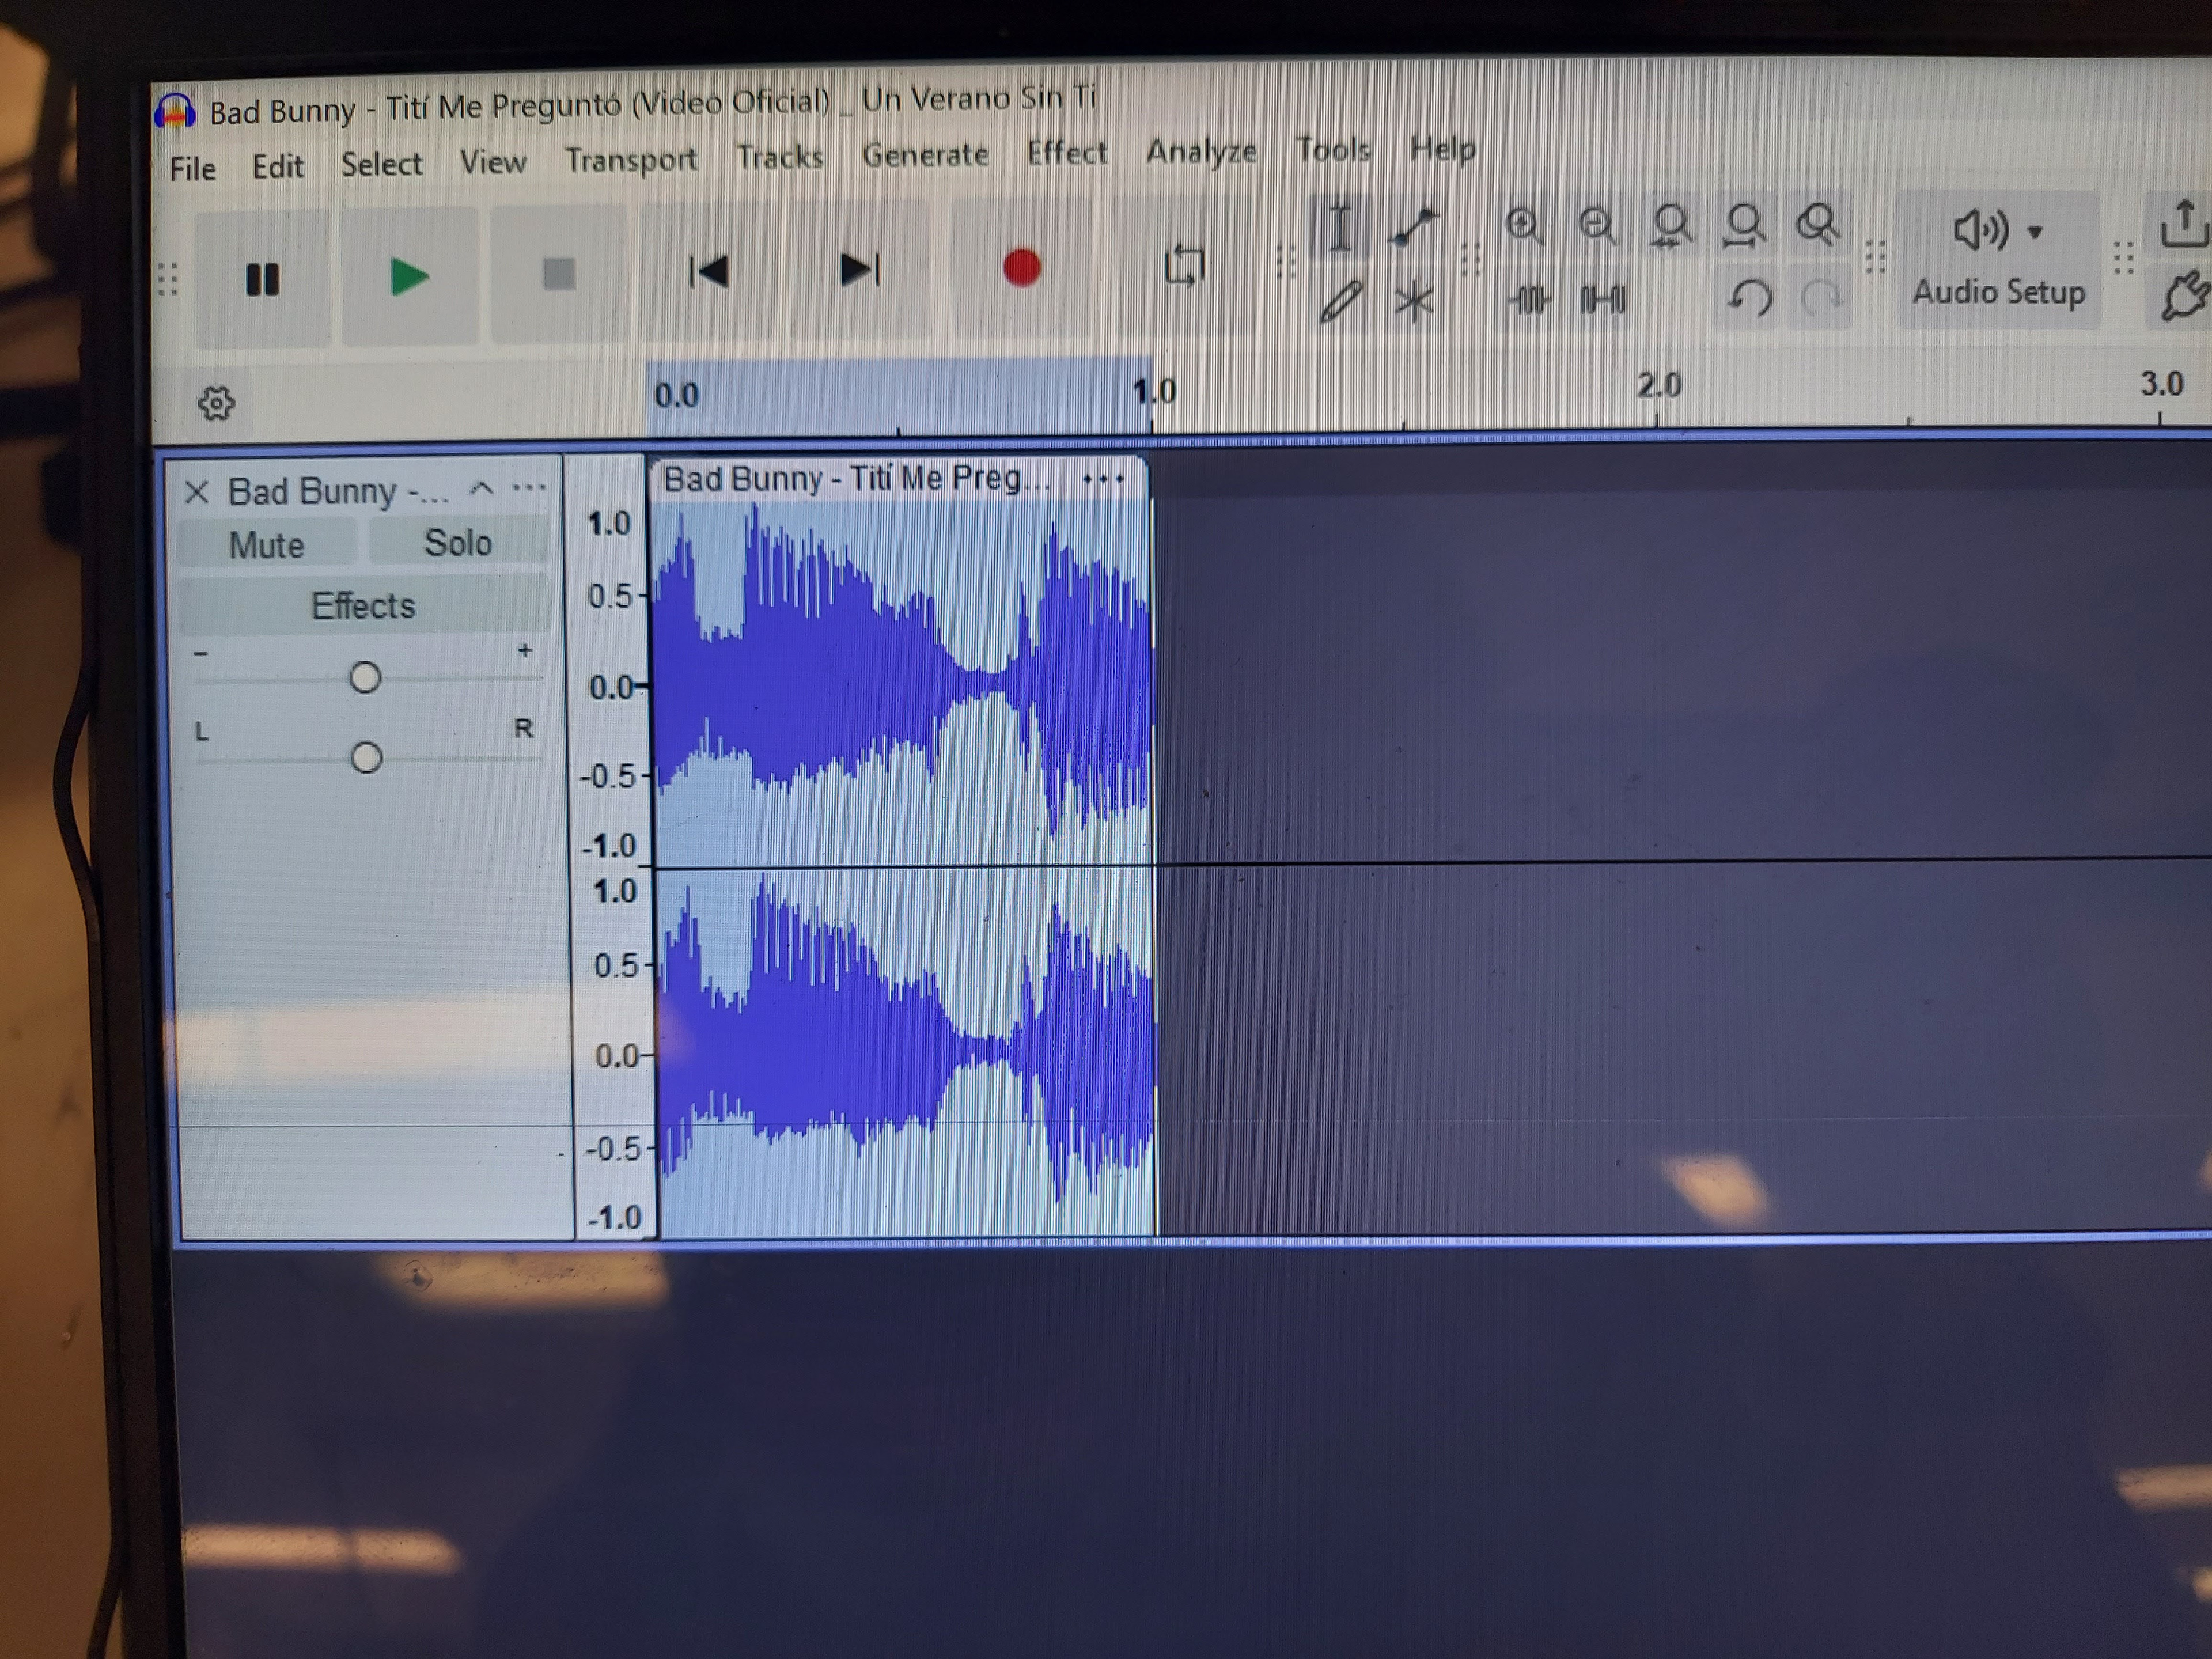The width and height of the screenshot is (2212, 1659).
Task: Click the Undo arrow icon
Action: [x=1750, y=297]
